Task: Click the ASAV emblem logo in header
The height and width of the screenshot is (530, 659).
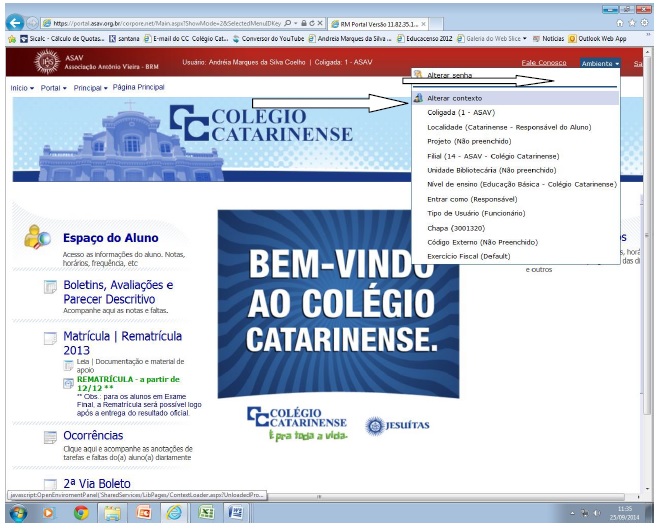Action: 47,62
